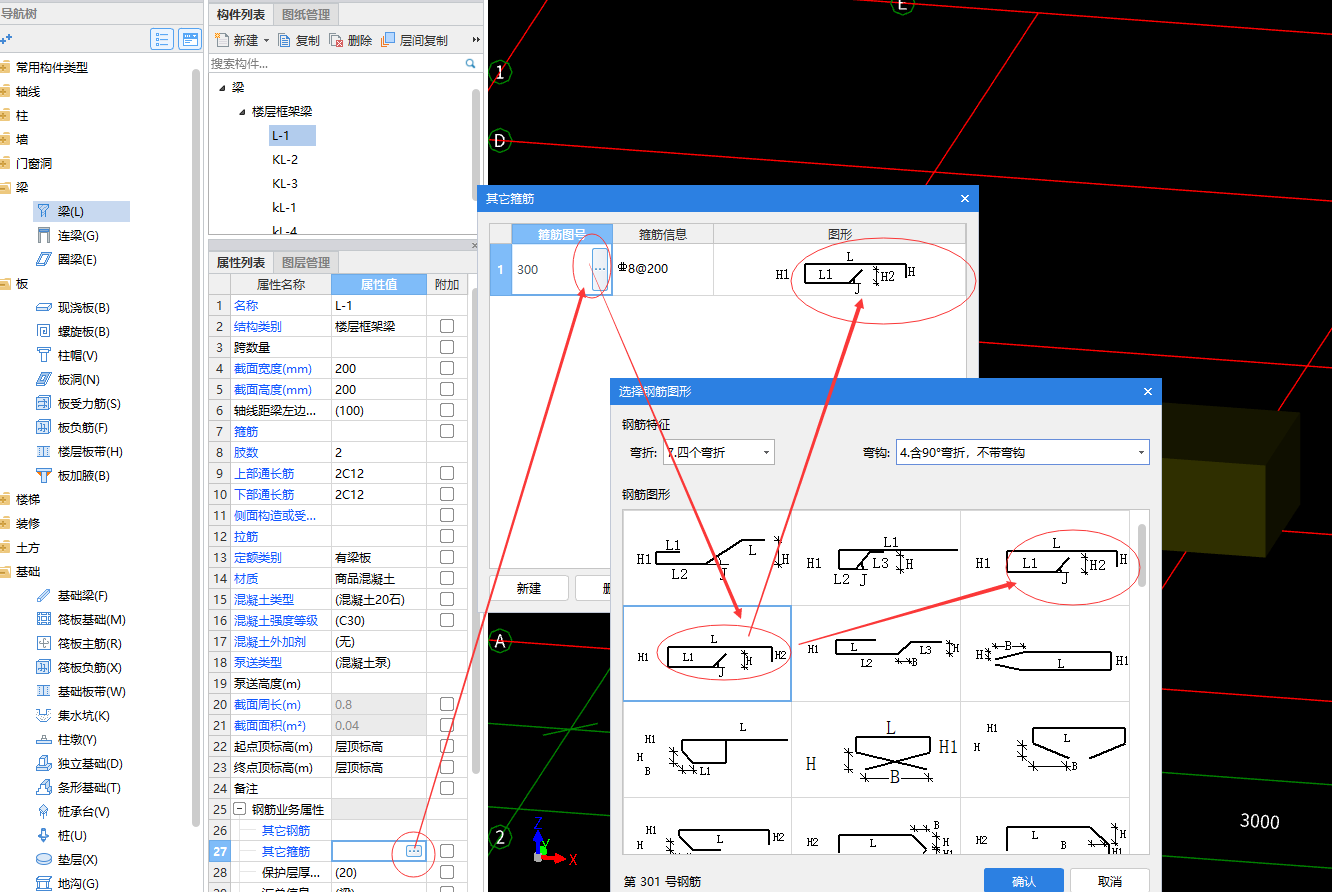The image size is (1332, 892).
Task: Select 板加腋(B) slab haunch item
Action: (x=84, y=475)
